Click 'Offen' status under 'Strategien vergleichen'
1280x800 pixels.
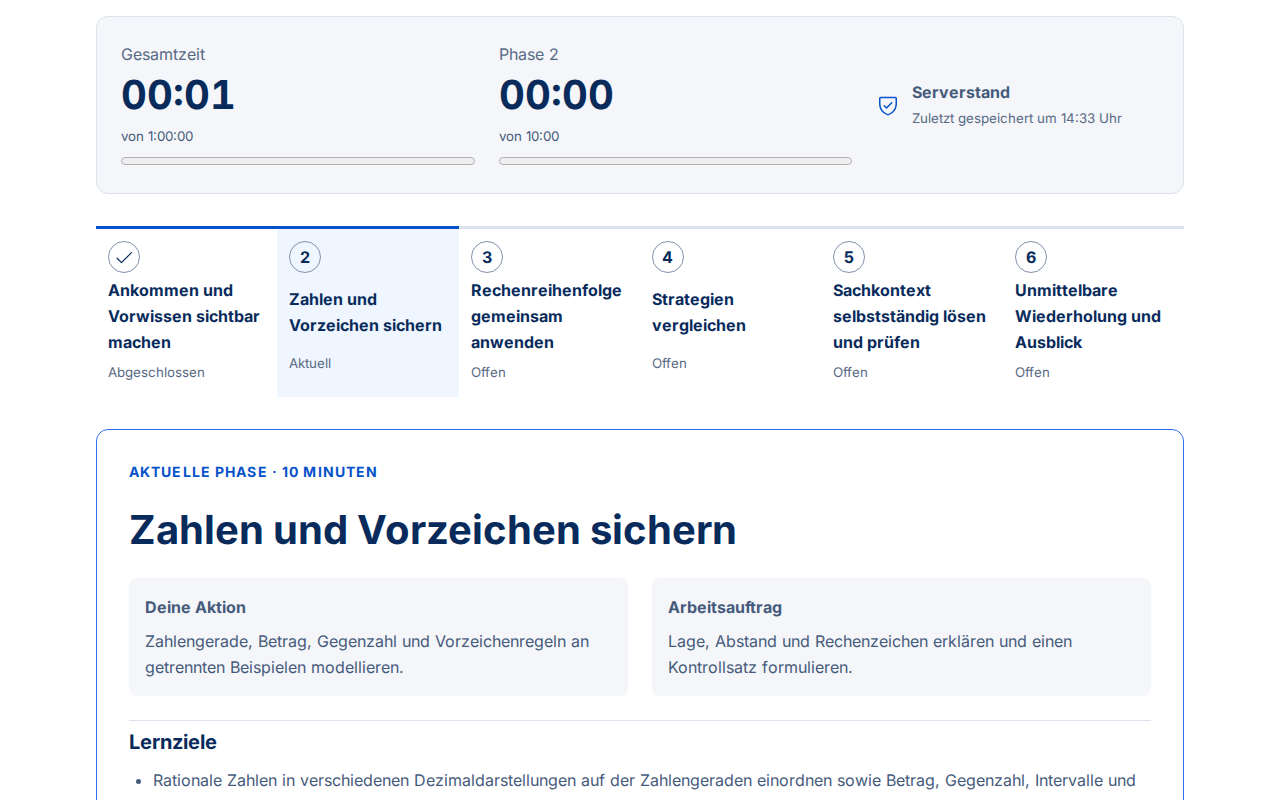(669, 363)
